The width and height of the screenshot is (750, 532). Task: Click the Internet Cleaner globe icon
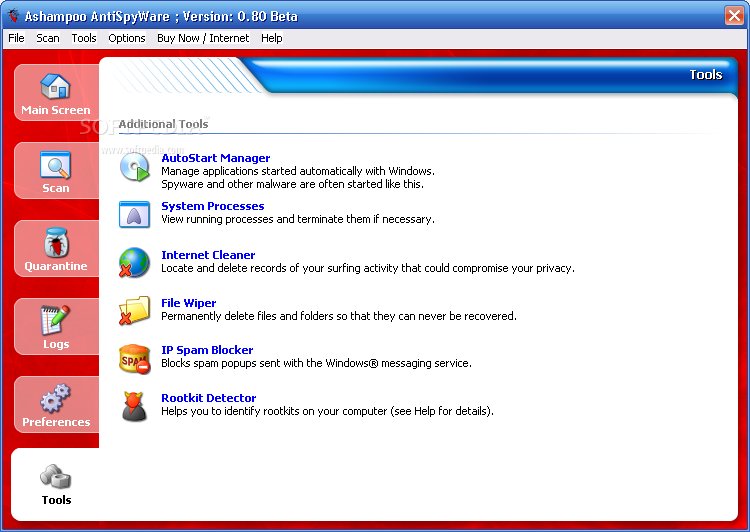(134, 262)
